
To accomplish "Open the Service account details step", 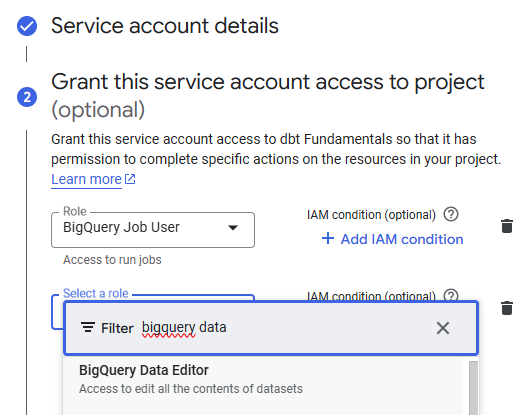I will tap(165, 26).
